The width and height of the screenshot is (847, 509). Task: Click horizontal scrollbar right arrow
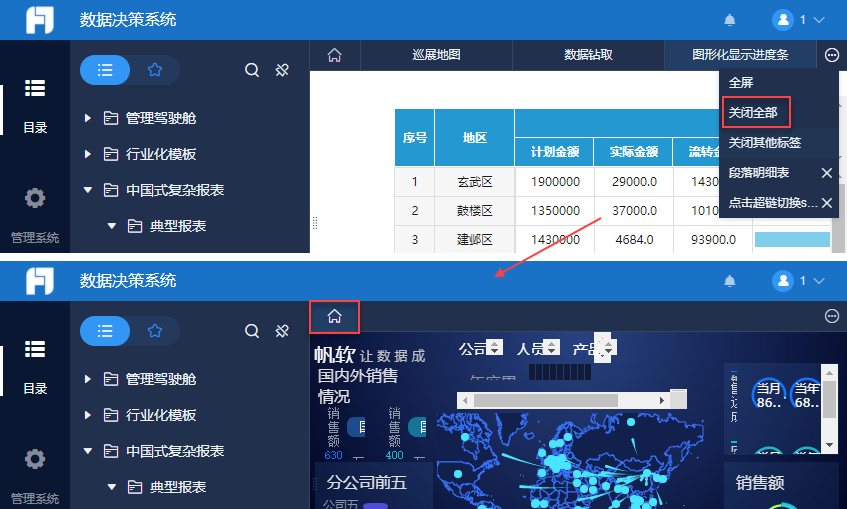tap(661, 400)
